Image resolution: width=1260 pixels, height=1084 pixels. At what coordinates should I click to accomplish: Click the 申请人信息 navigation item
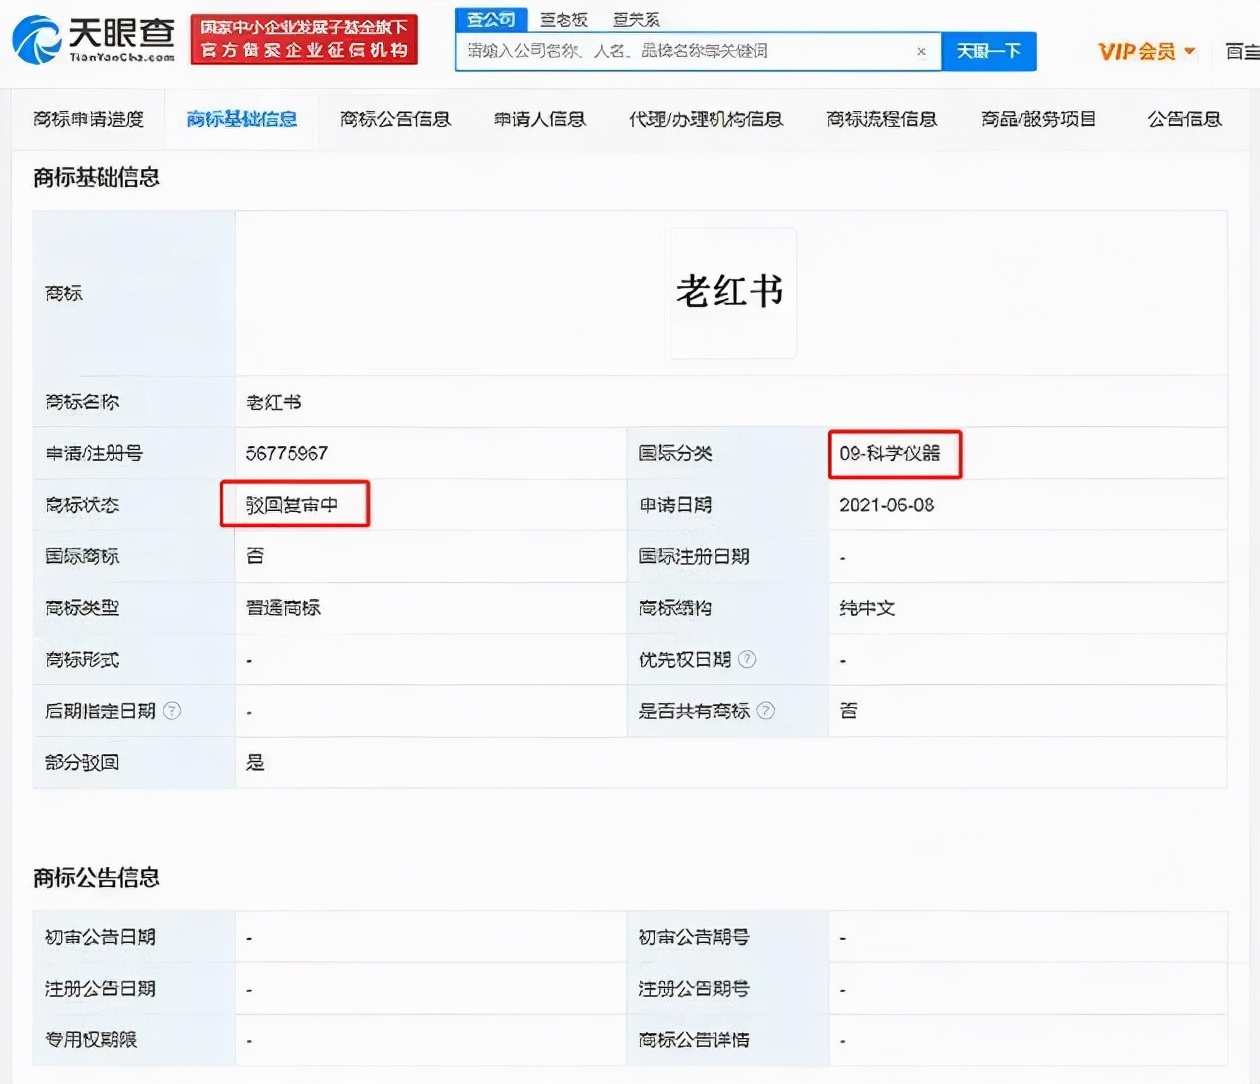click(x=539, y=119)
